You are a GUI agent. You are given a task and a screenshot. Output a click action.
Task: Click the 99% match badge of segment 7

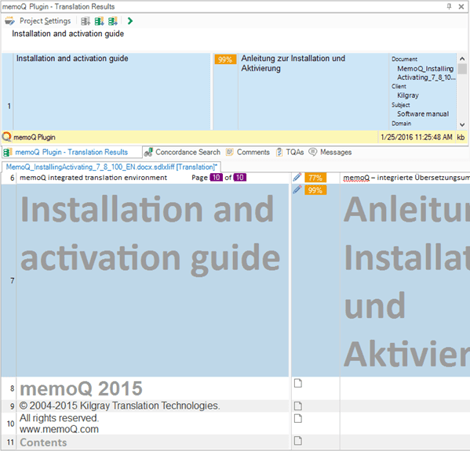315,190
